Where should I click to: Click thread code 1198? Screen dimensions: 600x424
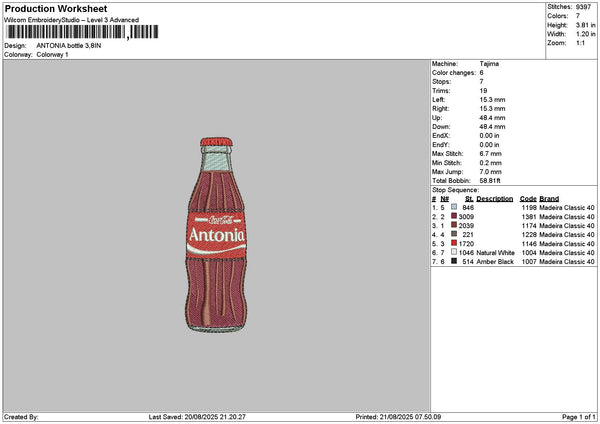529,208
